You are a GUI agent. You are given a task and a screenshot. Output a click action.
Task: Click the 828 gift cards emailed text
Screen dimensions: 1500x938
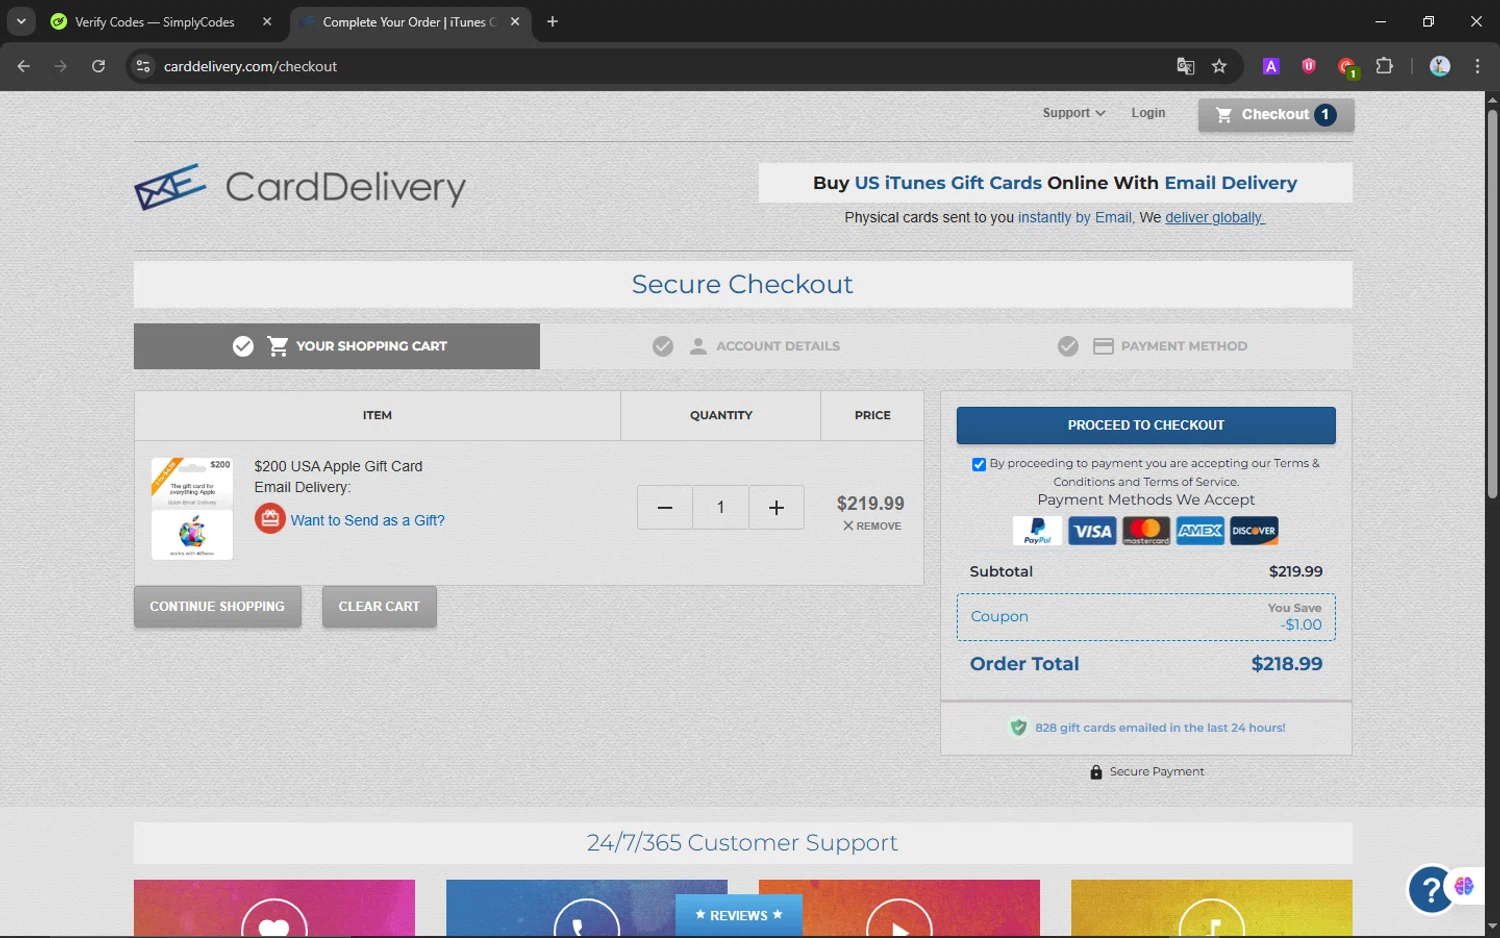point(1160,728)
